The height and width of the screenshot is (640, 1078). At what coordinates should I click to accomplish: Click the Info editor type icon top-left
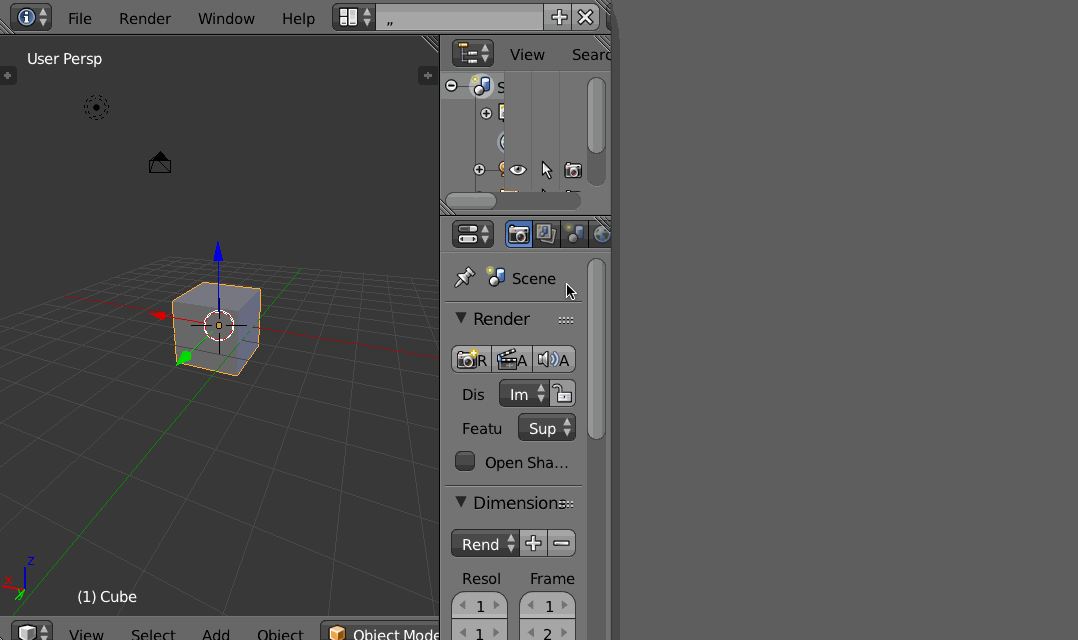tap(30, 17)
